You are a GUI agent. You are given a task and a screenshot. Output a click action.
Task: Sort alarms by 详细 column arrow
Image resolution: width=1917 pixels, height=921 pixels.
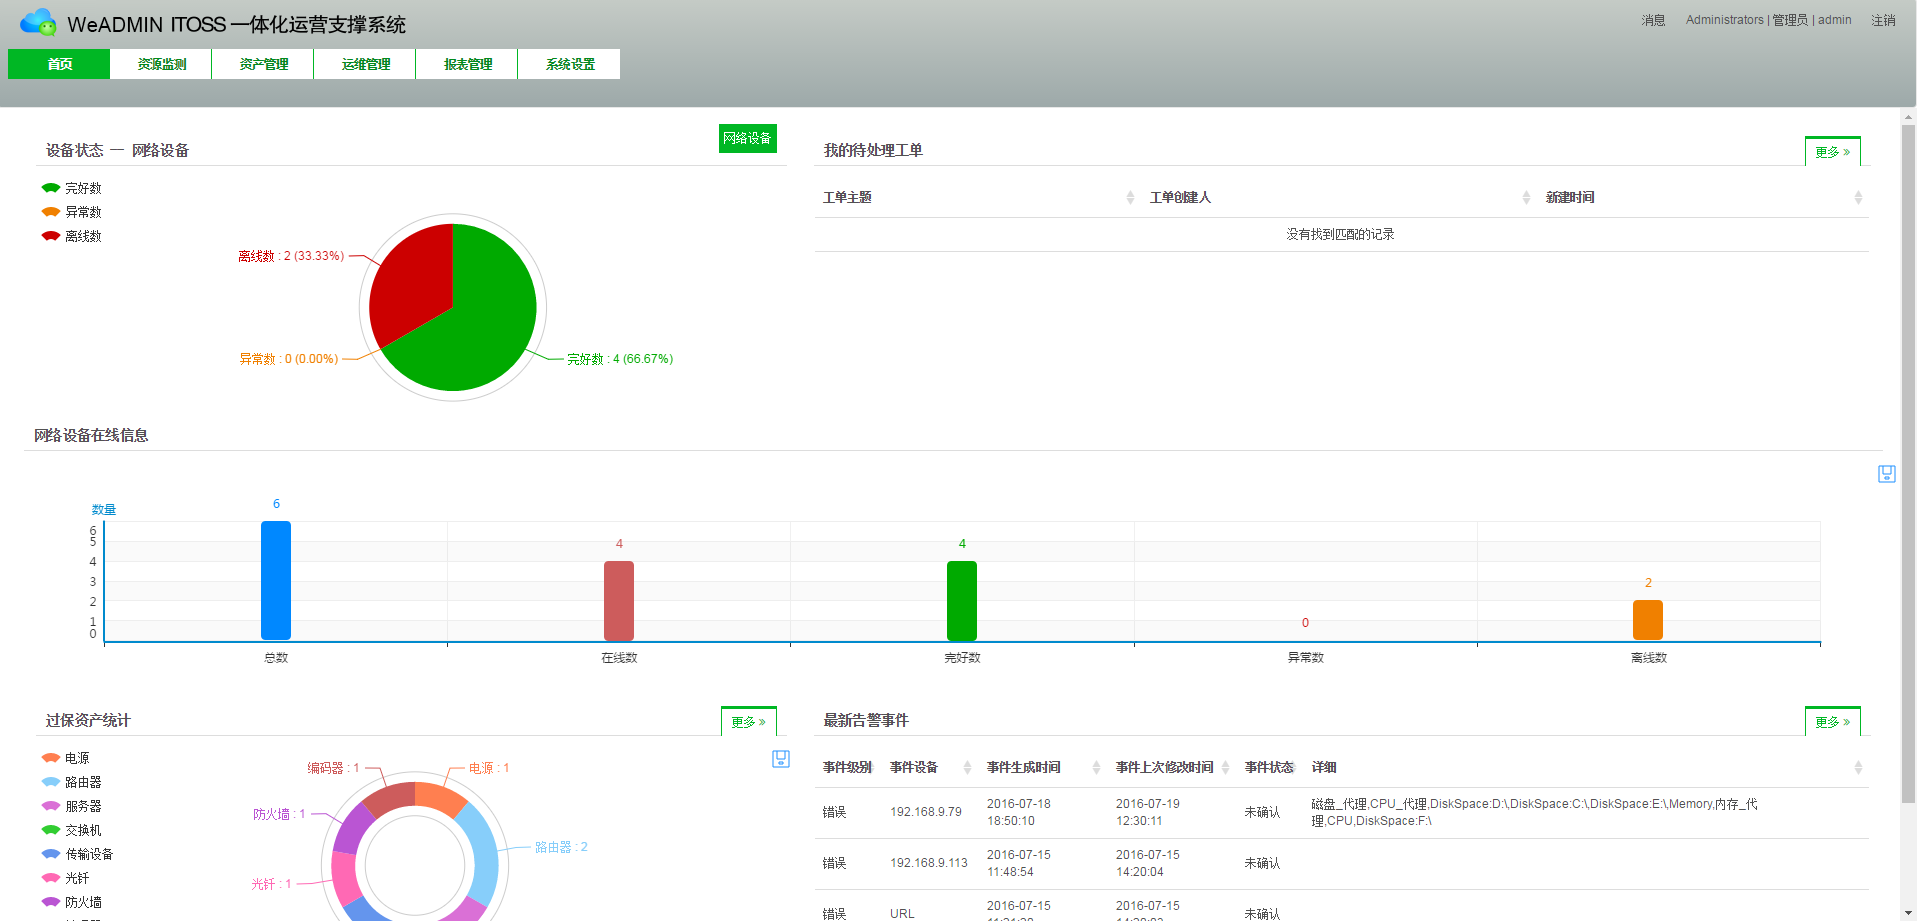1858,767
